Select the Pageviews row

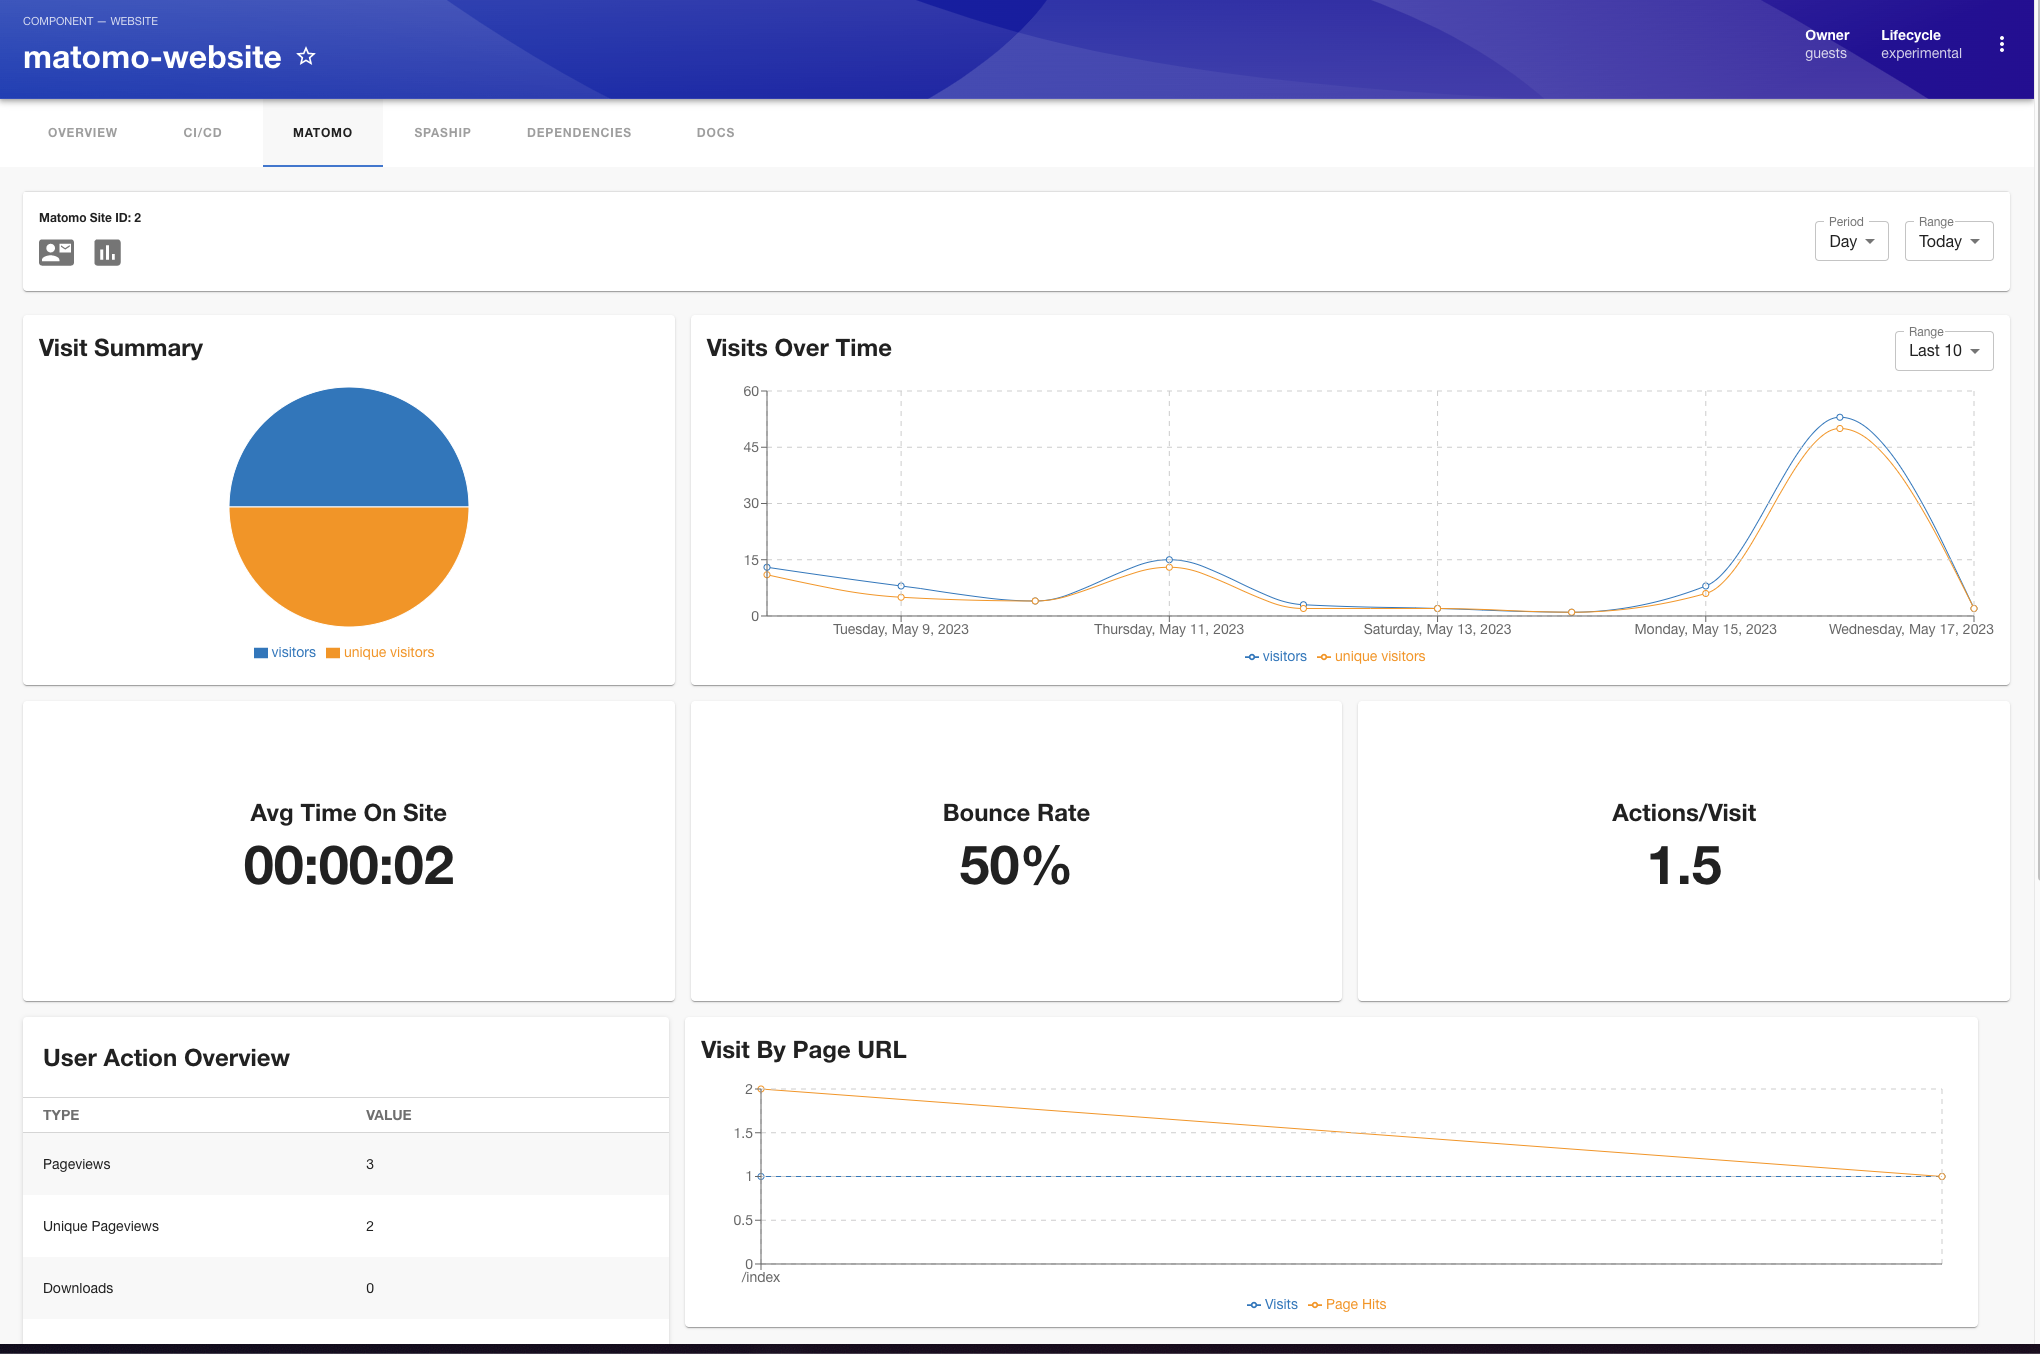point(346,1164)
